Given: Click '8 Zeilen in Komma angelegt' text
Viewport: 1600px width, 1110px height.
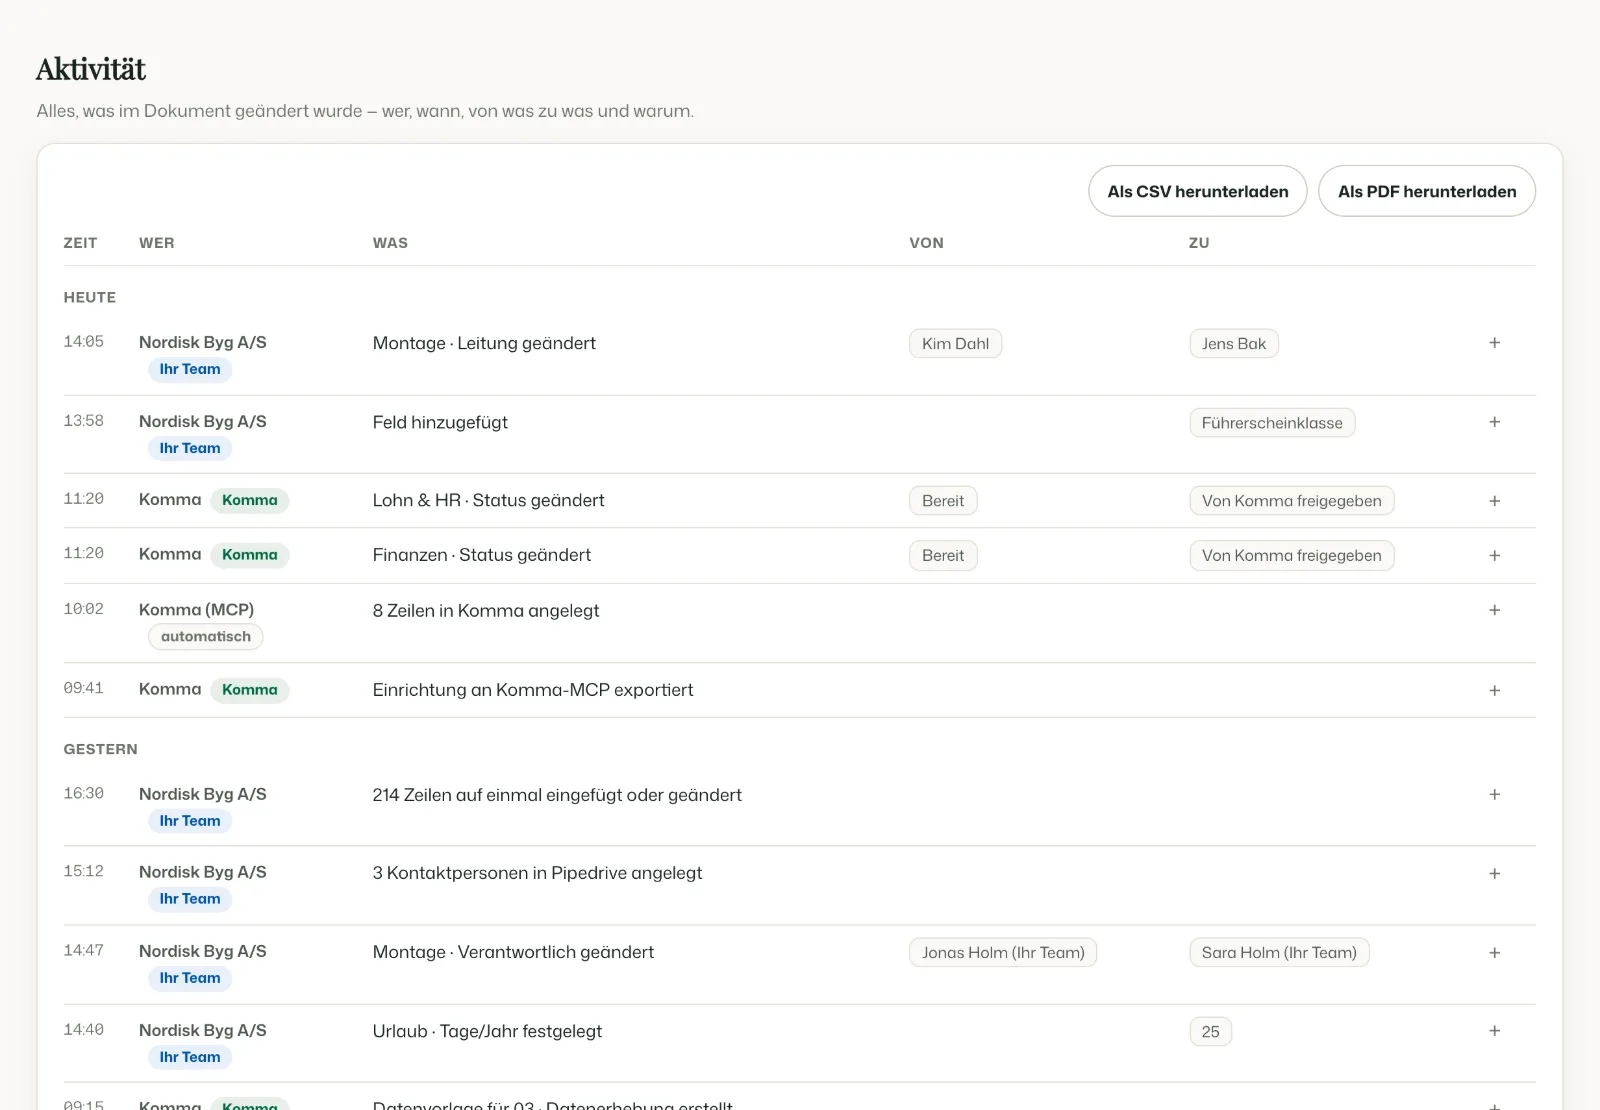Looking at the screenshot, I should click(x=486, y=611).
